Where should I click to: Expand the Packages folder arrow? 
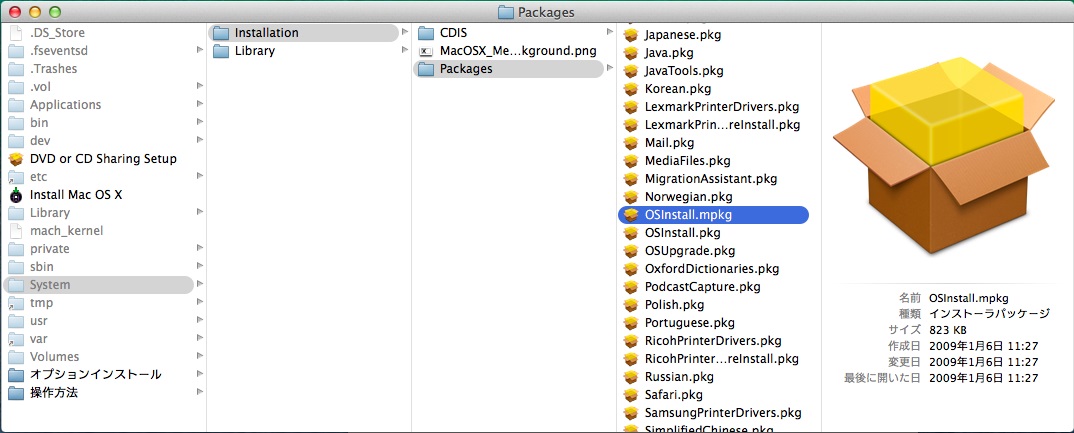pos(610,69)
